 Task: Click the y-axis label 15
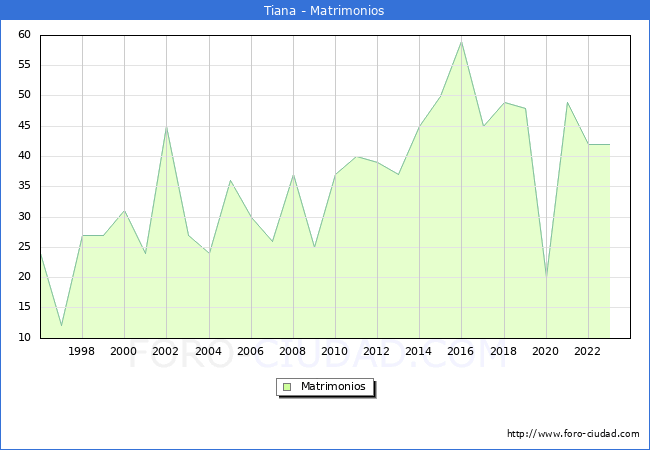tap(24, 307)
